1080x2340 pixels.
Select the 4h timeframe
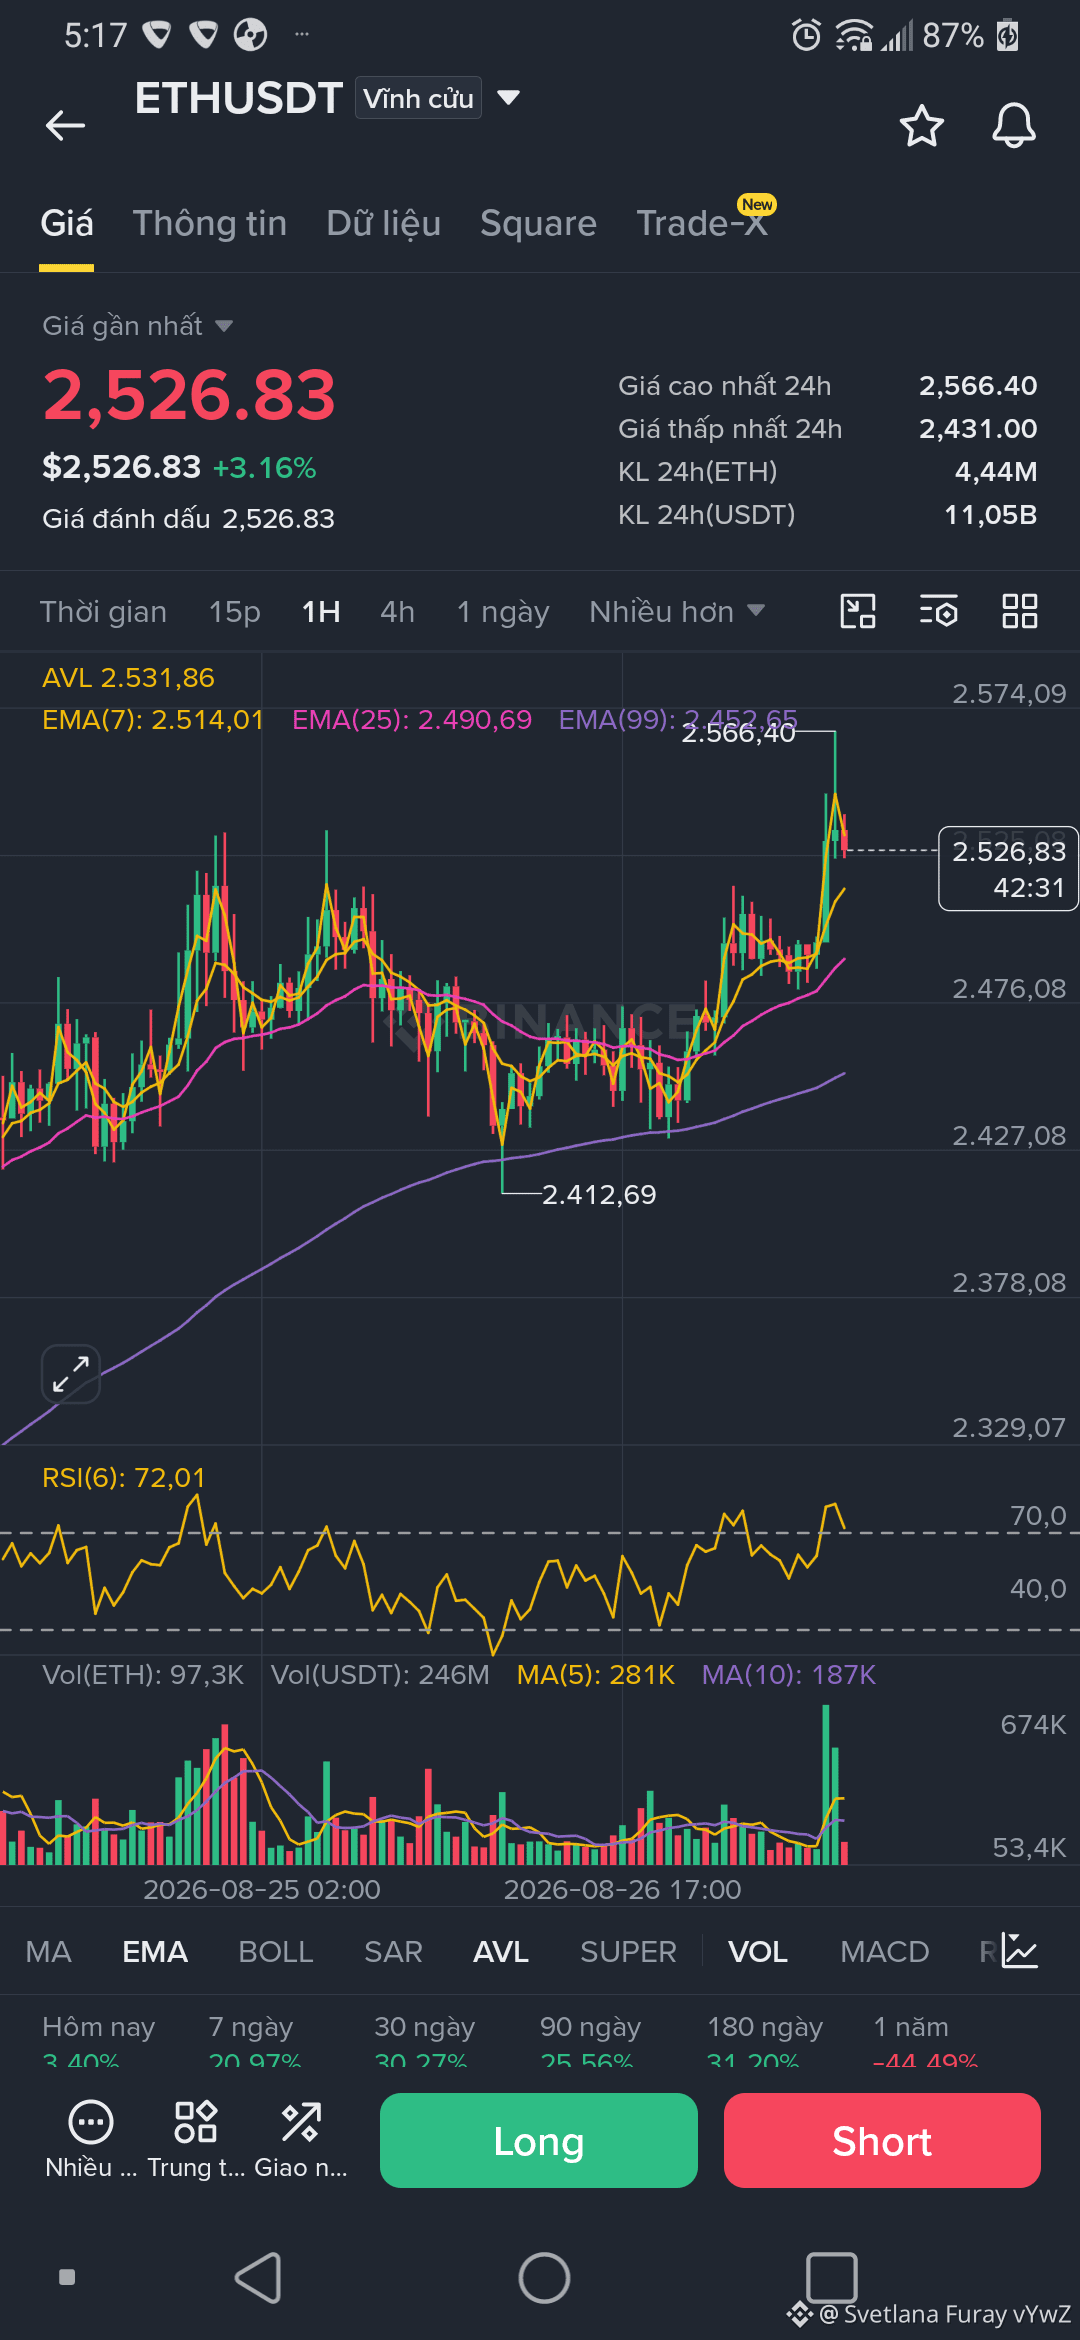(397, 611)
